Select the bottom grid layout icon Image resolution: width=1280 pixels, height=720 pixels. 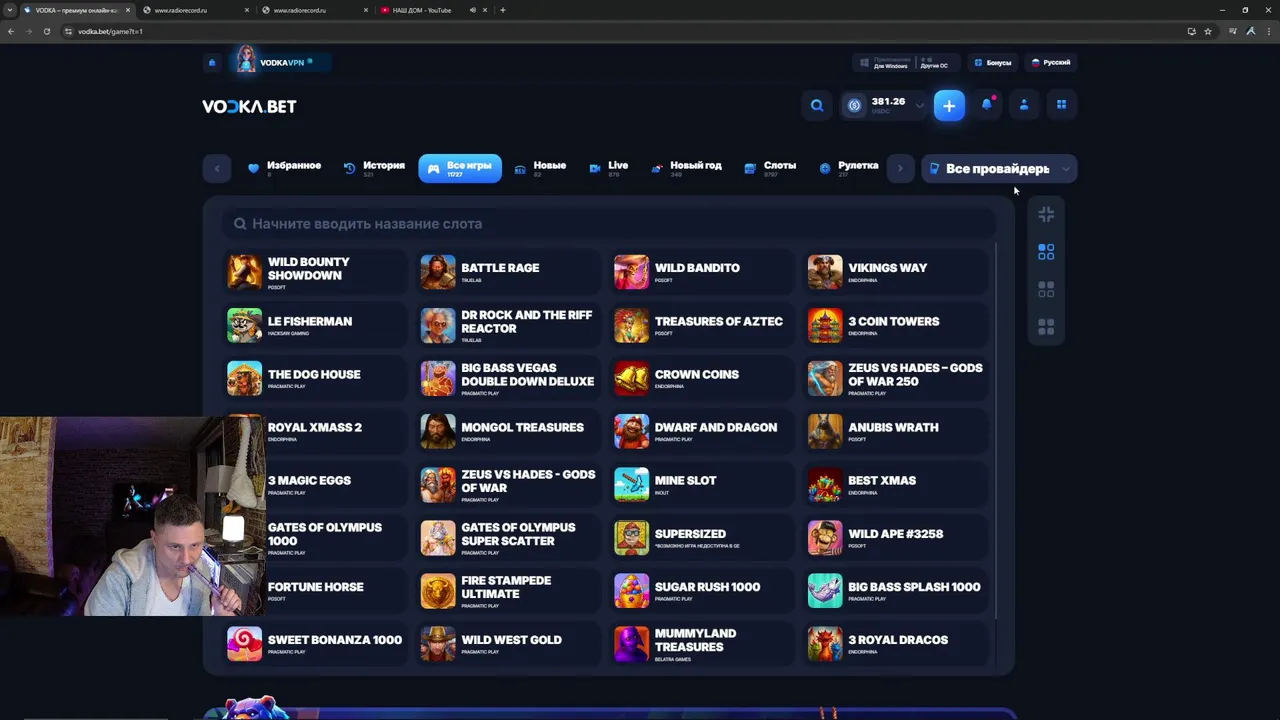tap(1046, 327)
